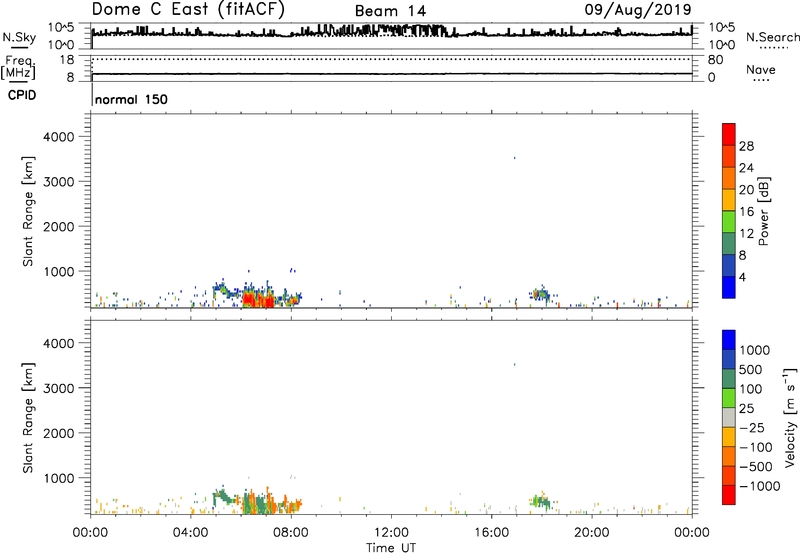Viewport: 800px width, 554px height.
Task: Click the '4' tick on Power colorbar
Action: [742, 277]
